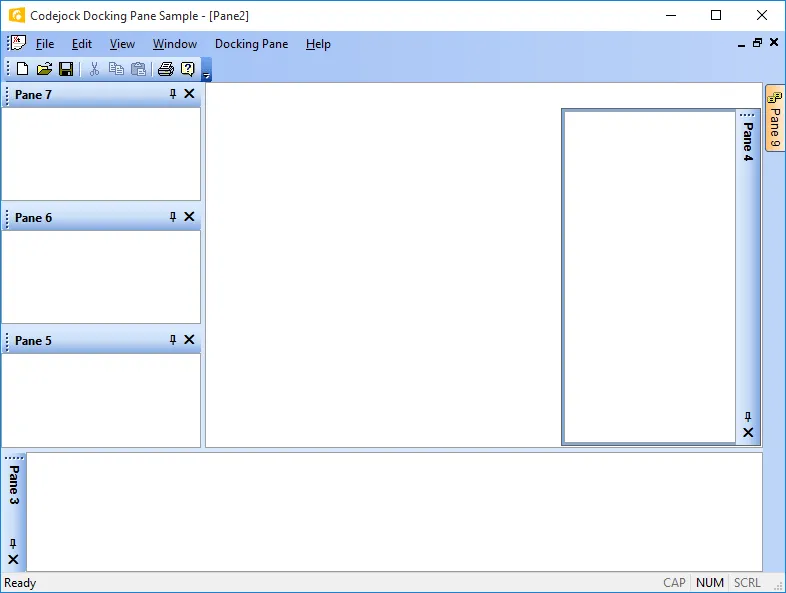Toggle the pin on Pane 6
Image resolution: width=786 pixels, height=593 pixels.
(173, 217)
